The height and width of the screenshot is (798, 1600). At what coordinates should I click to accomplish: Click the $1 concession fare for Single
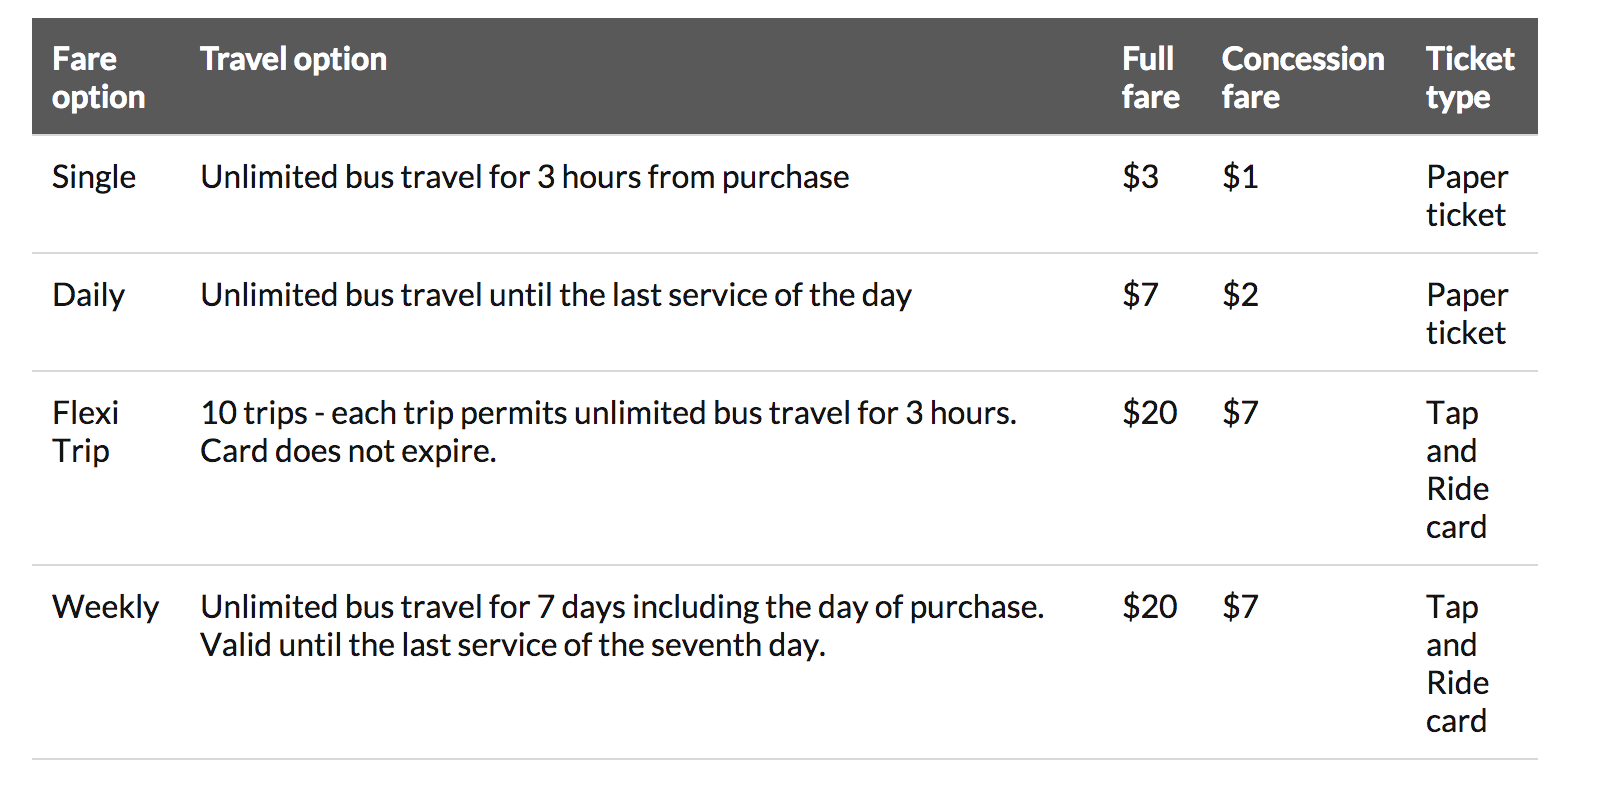click(1240, 177)
